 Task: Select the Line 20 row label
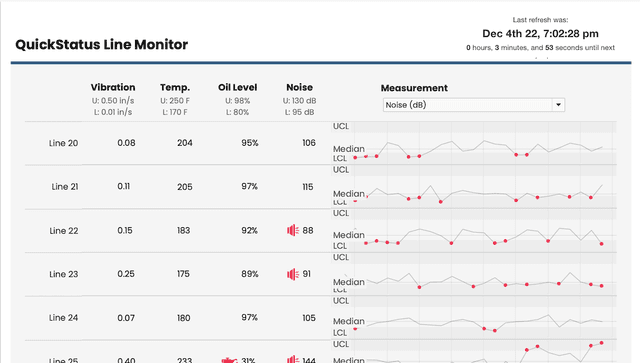coord(63,143)
